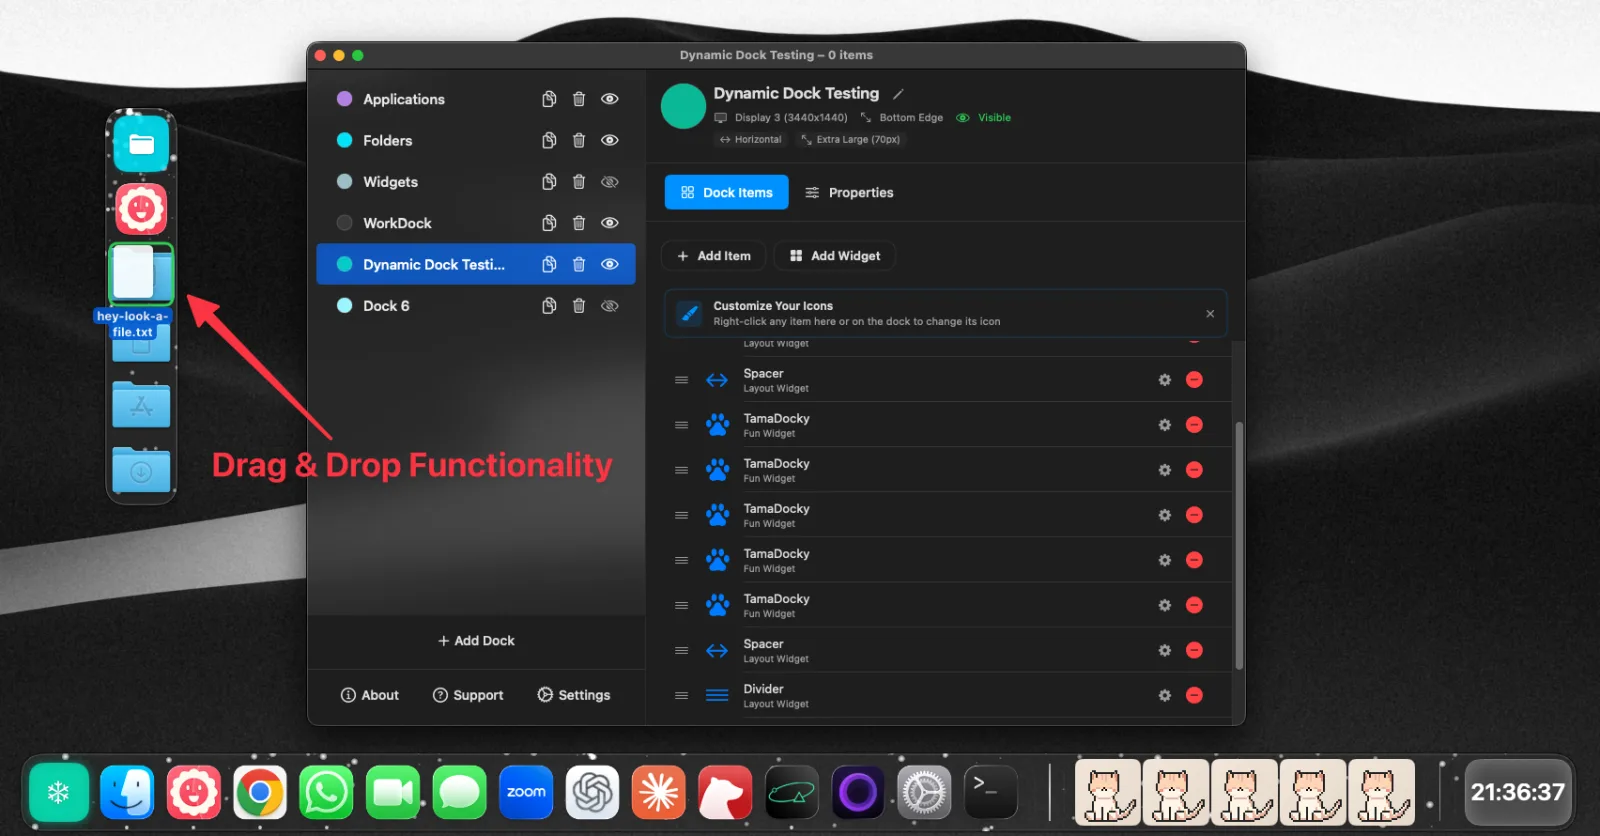The height and width of the screenshot is (836, 1600).
Task: Click the Add Widget button
Action: 835,256
